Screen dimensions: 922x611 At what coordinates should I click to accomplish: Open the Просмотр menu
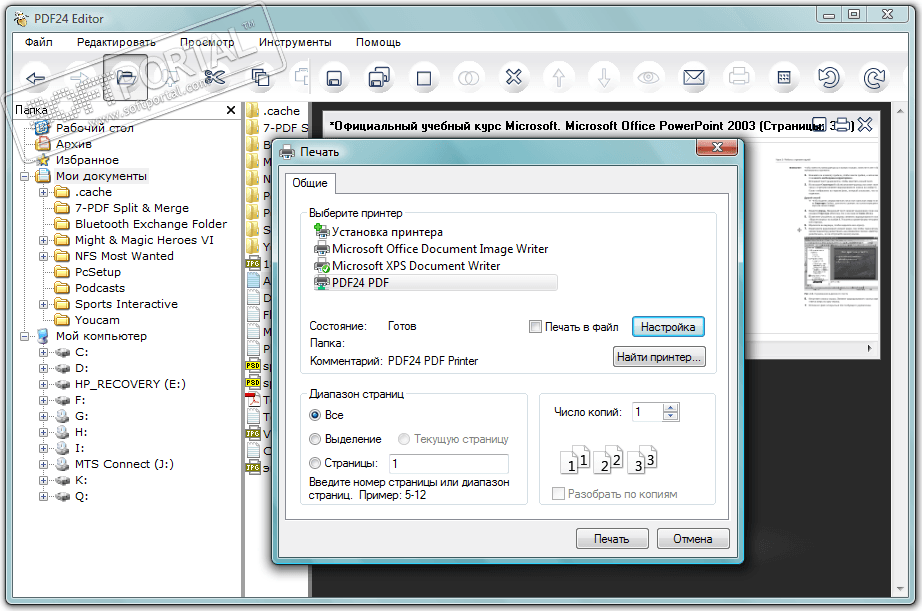tap(207, 42)
